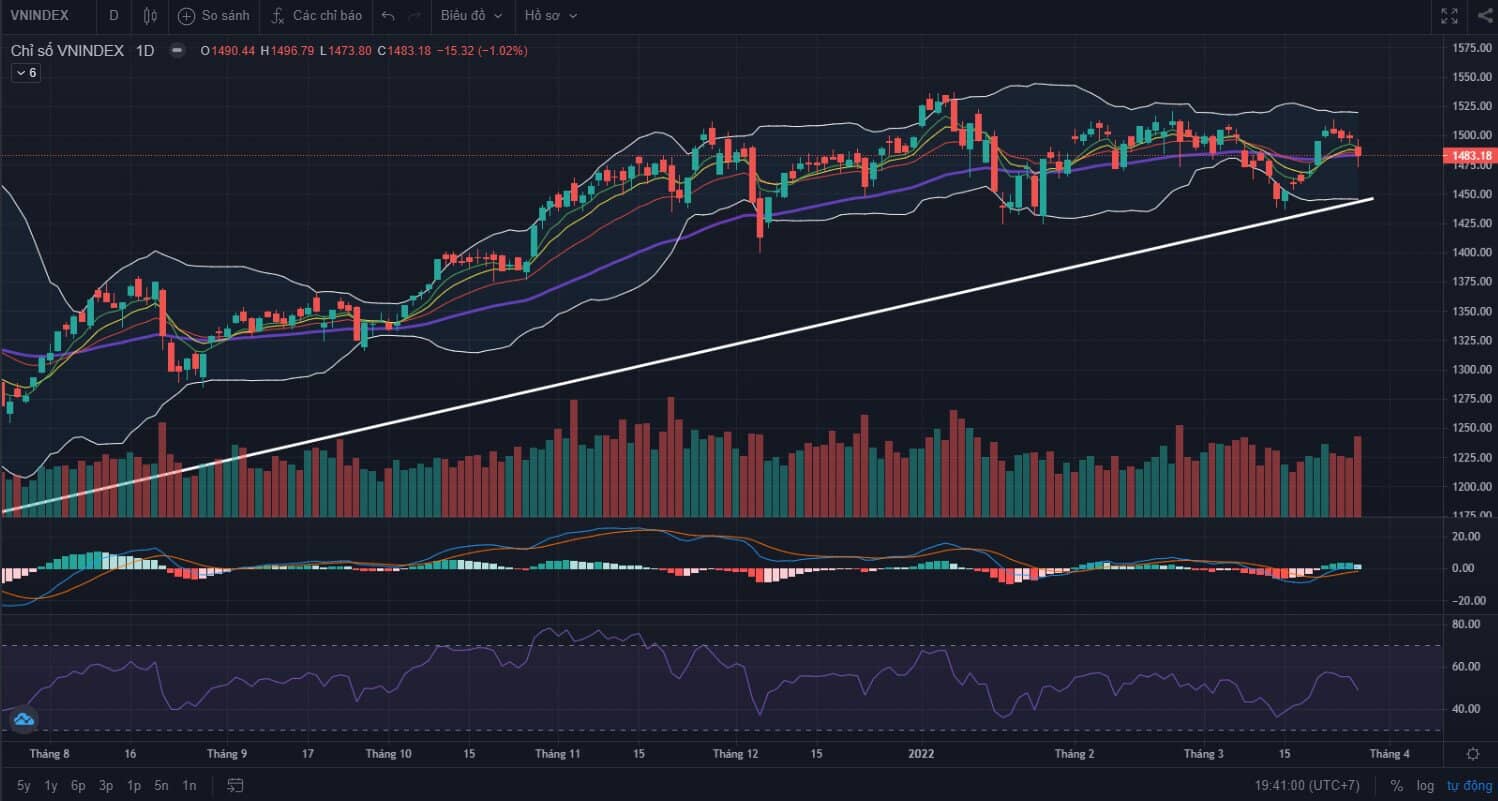The width and height of the screenshot is (1498, 801).
Task: Select the 5n time range
Action: pyautogui.click(x=162, y=785)
